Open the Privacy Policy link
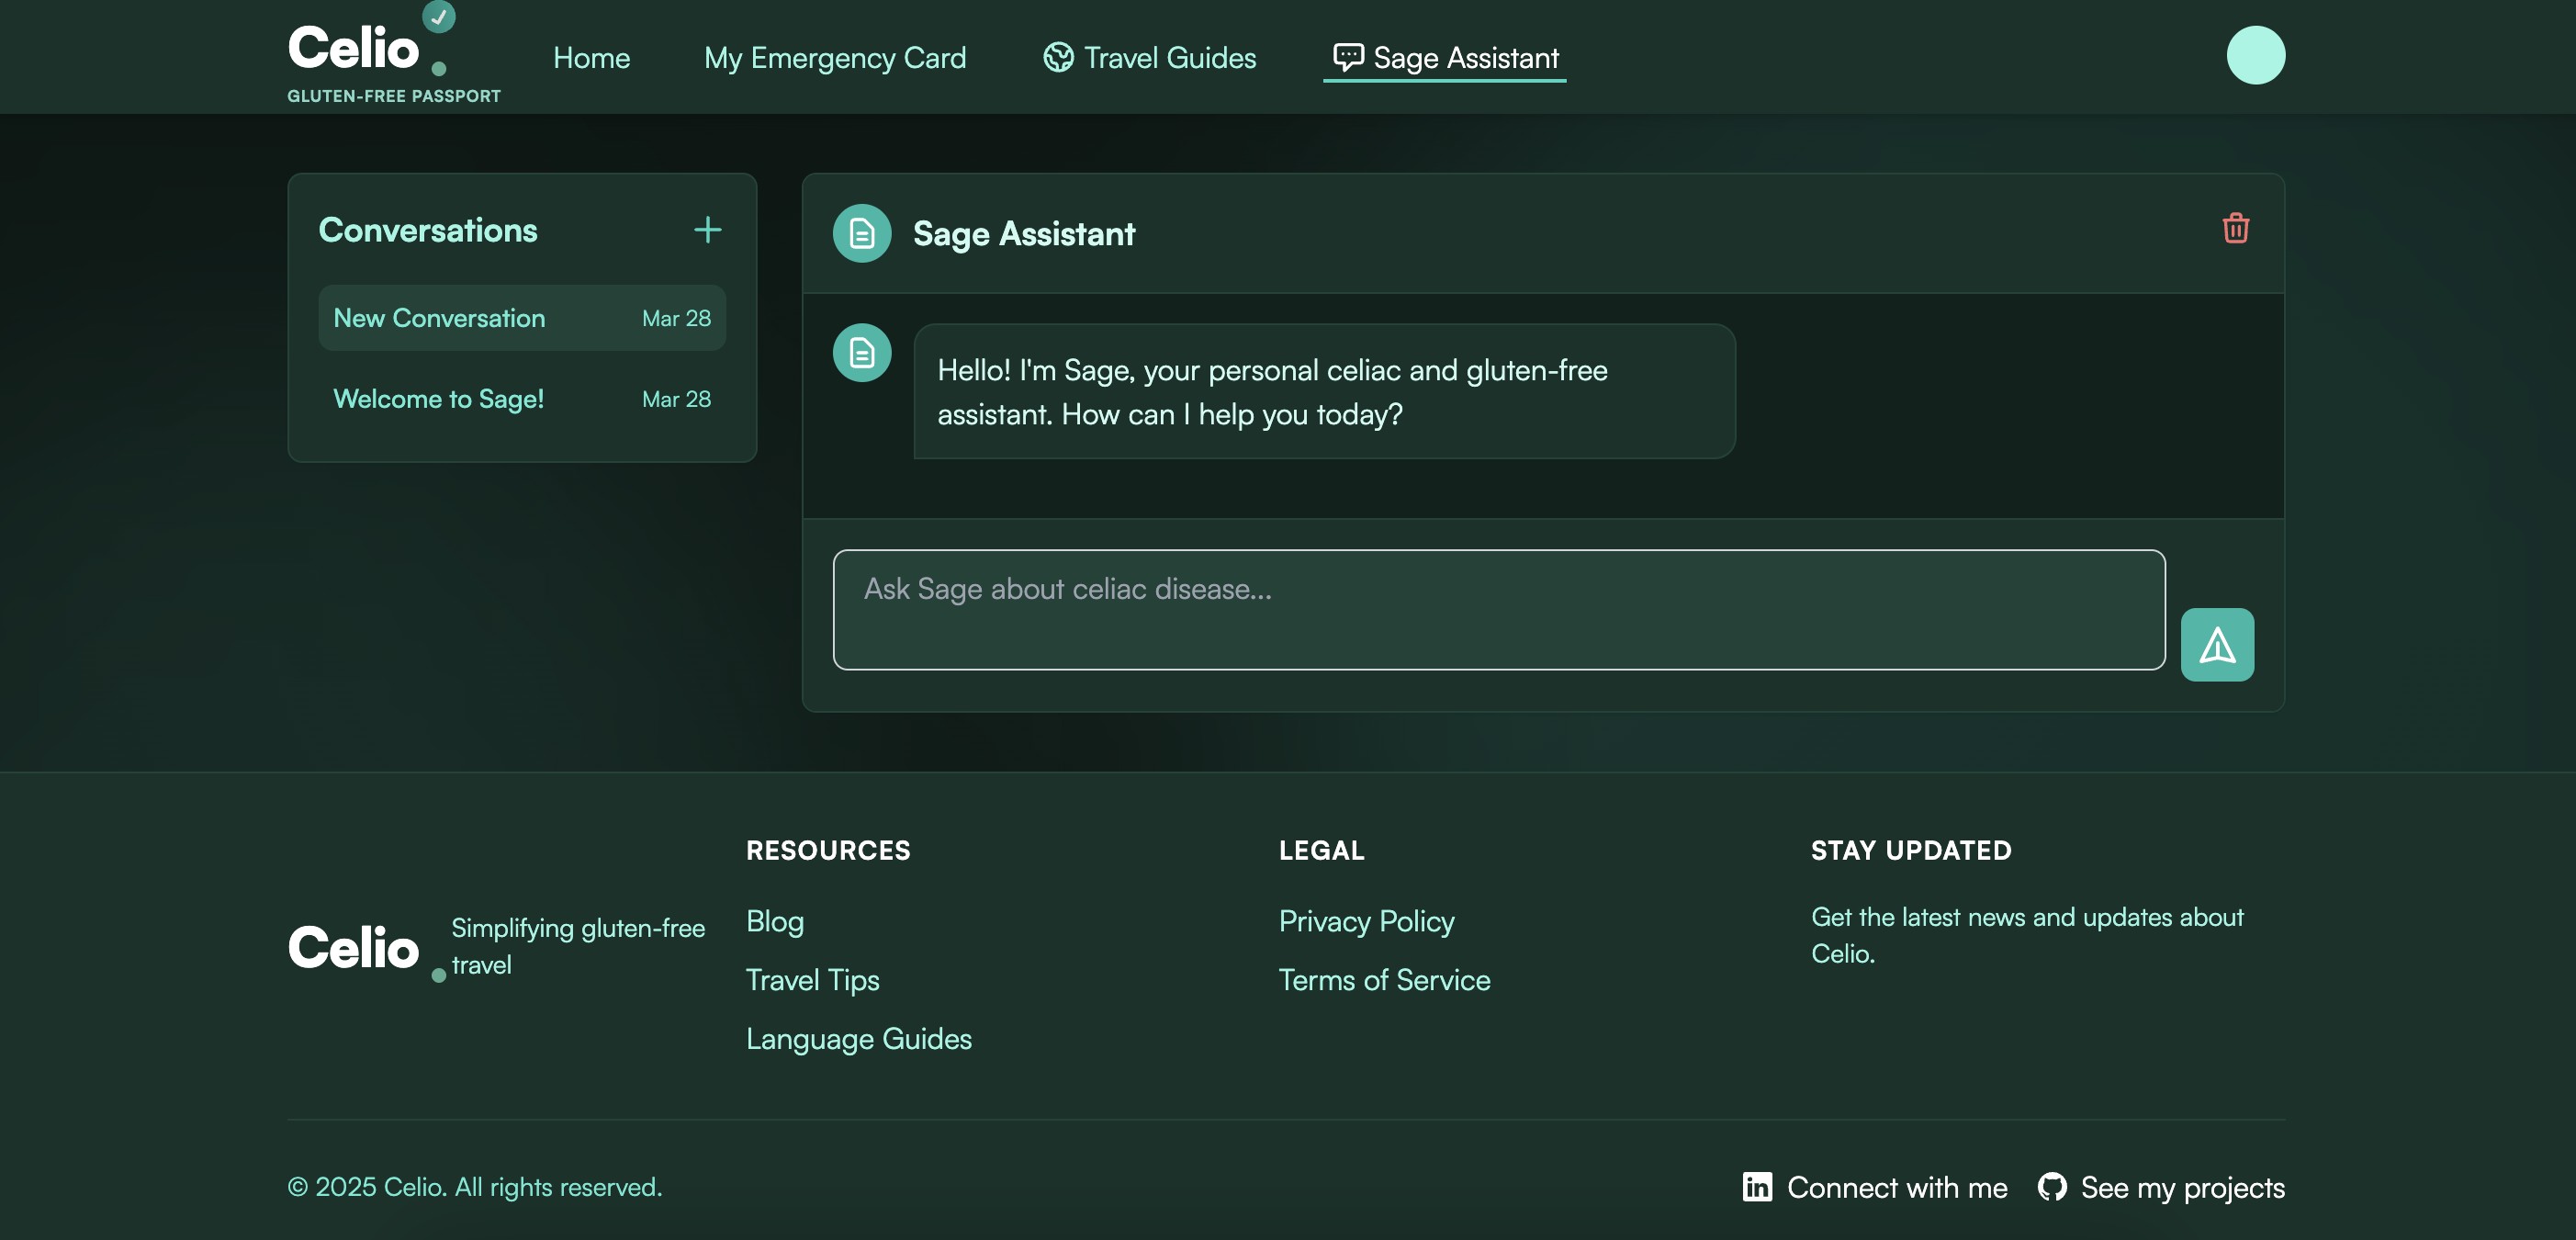Screen dimensions: 2576x1240 [1366, 921]
